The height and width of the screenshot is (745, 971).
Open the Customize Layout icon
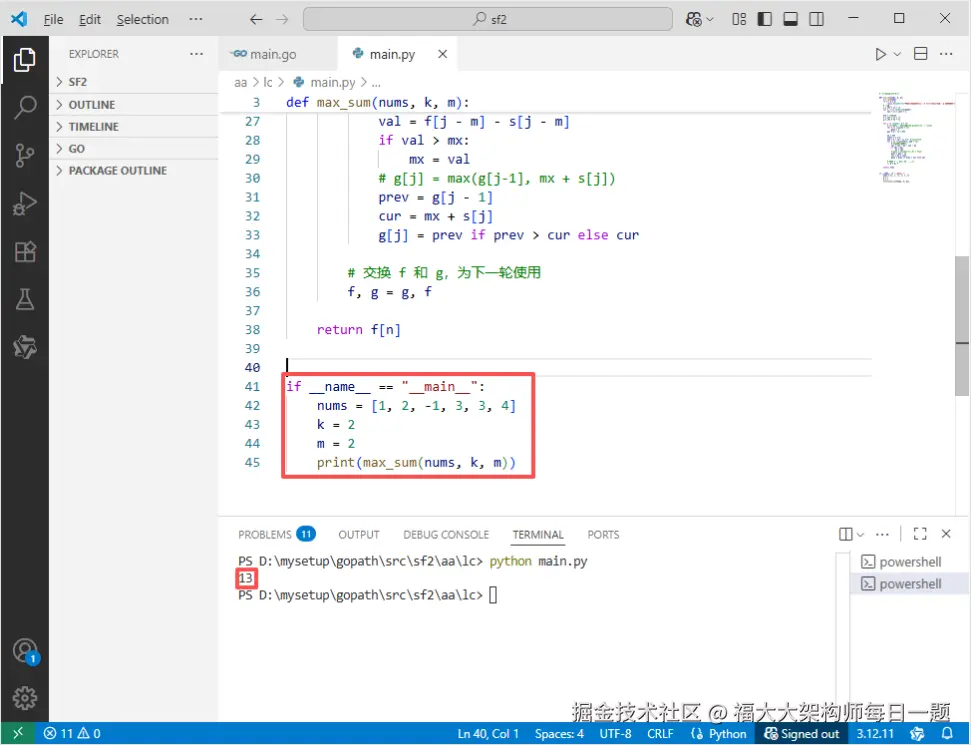pos(739,19)
